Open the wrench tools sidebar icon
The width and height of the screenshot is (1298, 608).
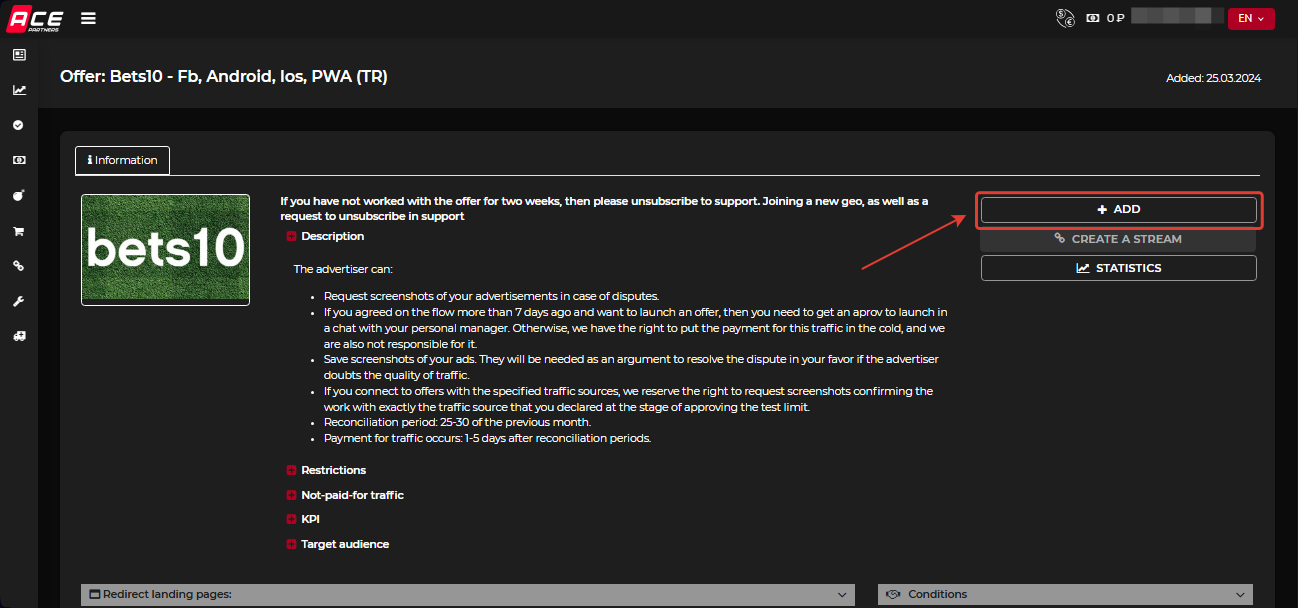pos(19,301)
